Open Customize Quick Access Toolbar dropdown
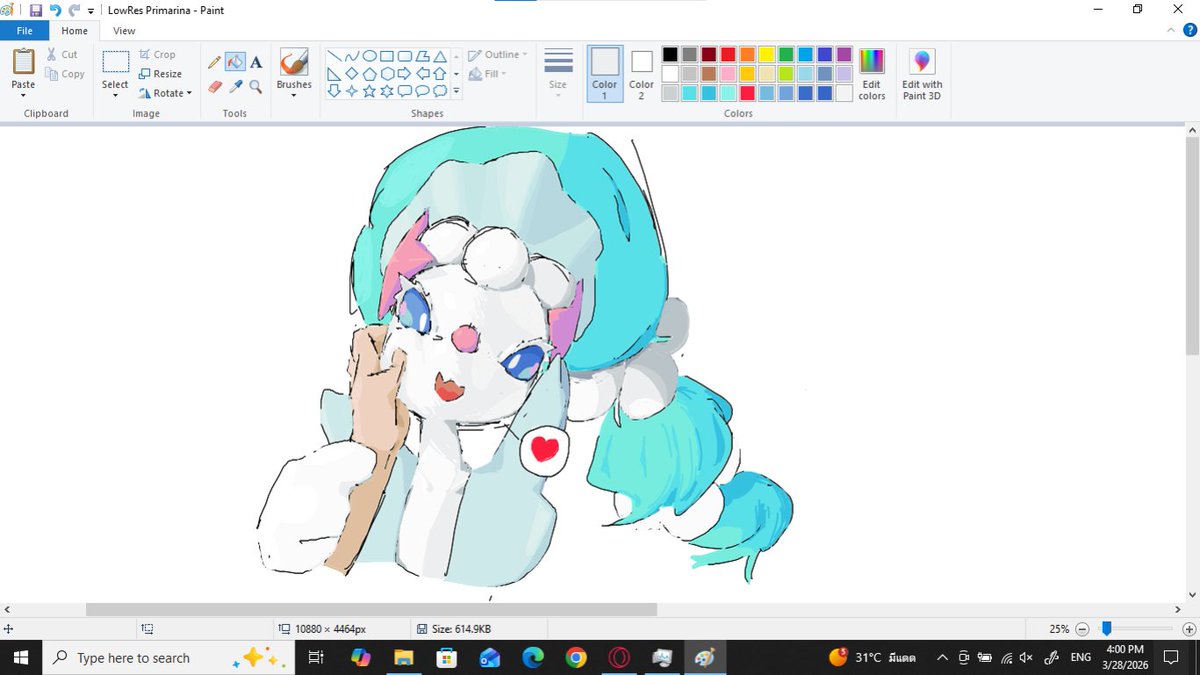 coord(92,11)
